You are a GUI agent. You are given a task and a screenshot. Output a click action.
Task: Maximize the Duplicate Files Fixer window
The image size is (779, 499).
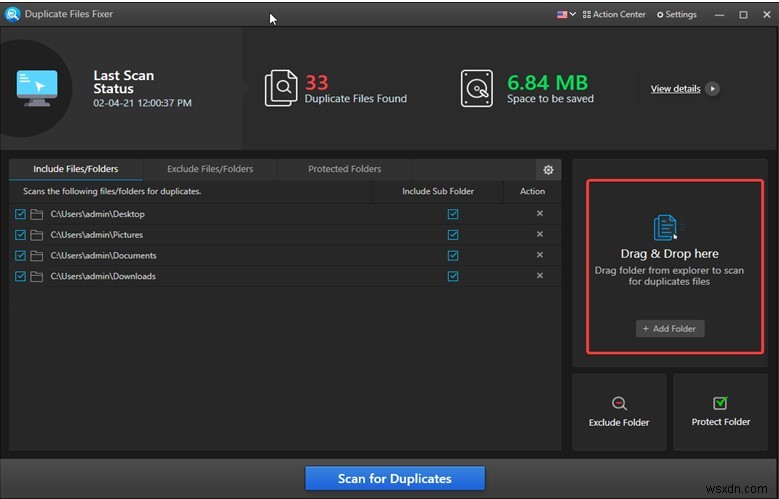click(x=743, y=15)
